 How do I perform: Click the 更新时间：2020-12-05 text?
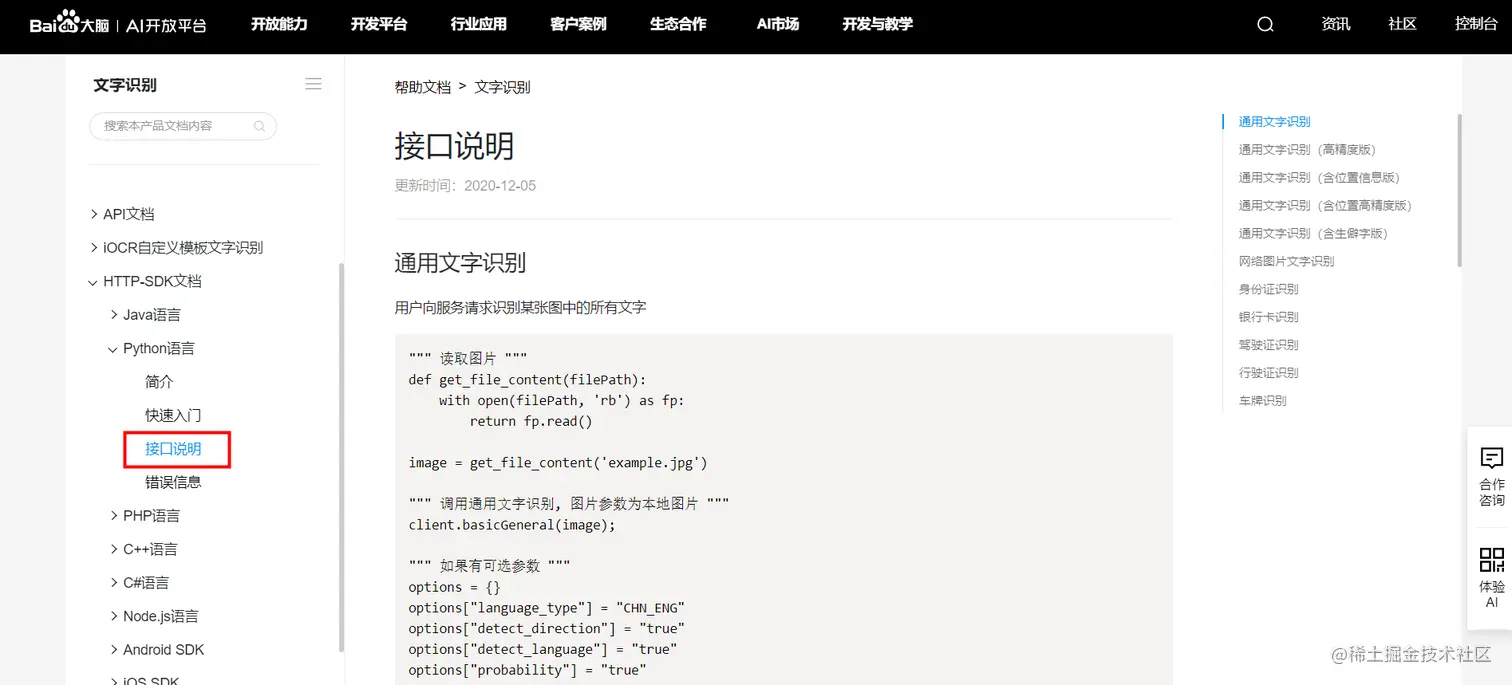tap(465, 186)
